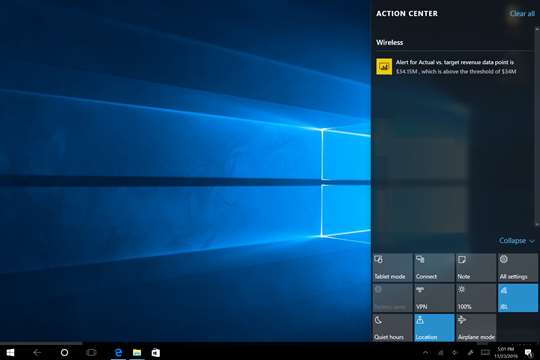Viewport: 540px width, 360px height.
Task: Click the 100% brightness tile
Action: click(476, 298)
